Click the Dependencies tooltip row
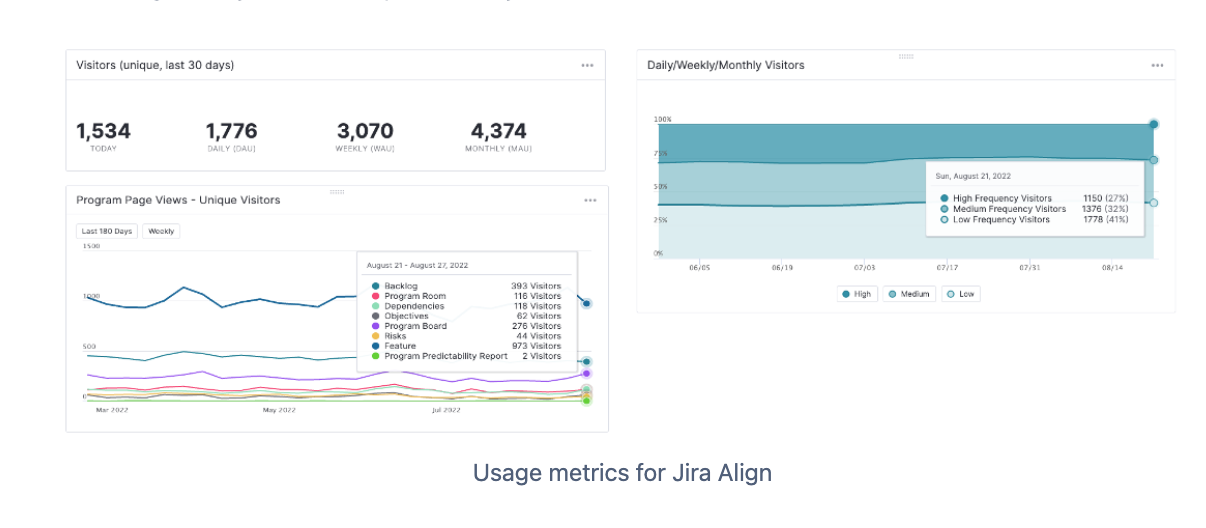 pyautogui.click(x=465, y=306)
